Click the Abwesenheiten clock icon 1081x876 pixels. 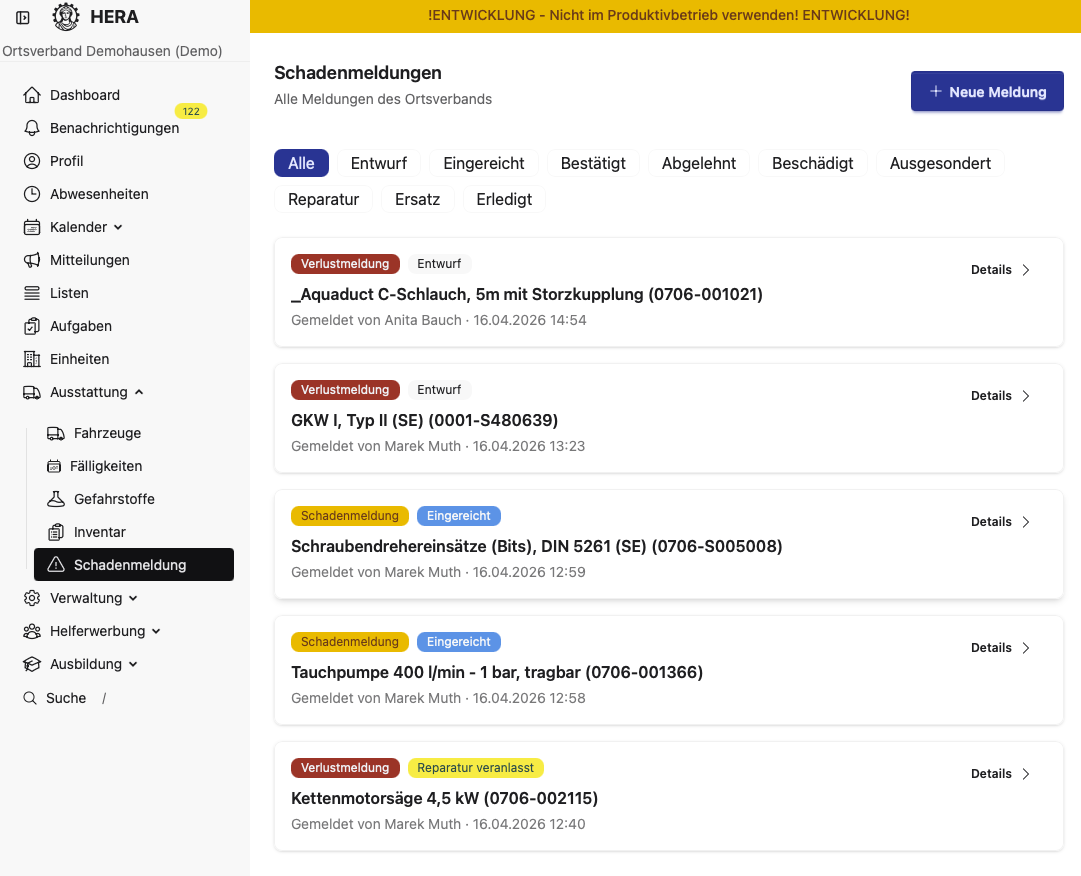(32, 194)
